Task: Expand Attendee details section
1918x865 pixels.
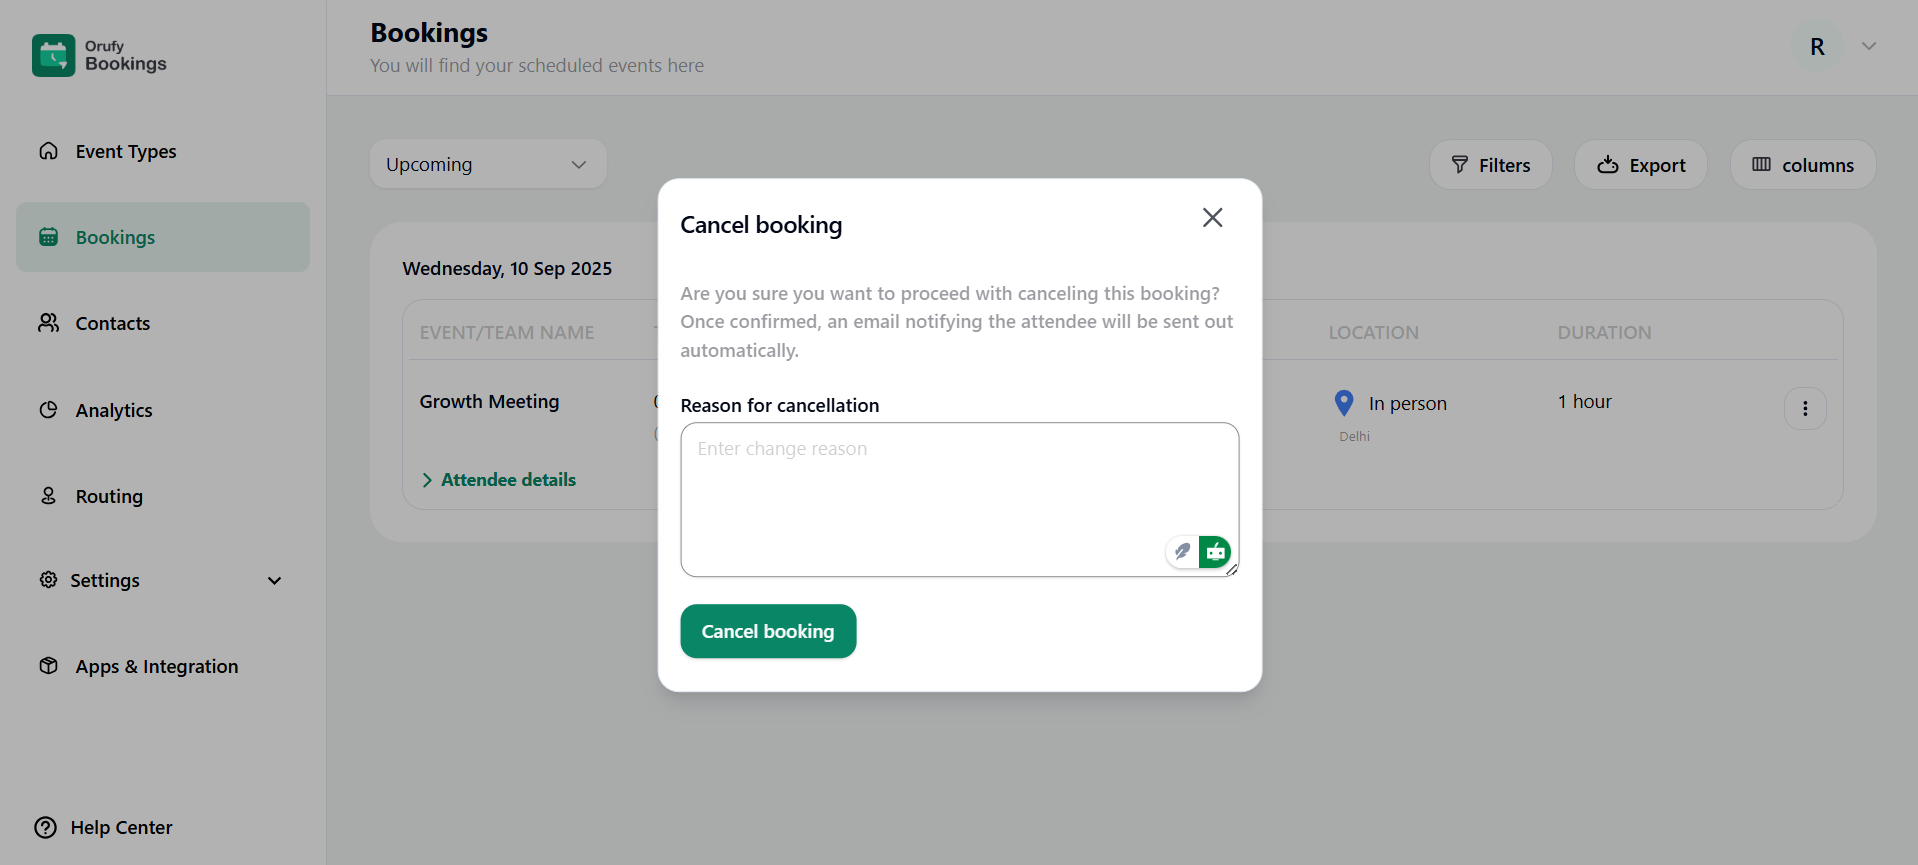Action: 499,480
